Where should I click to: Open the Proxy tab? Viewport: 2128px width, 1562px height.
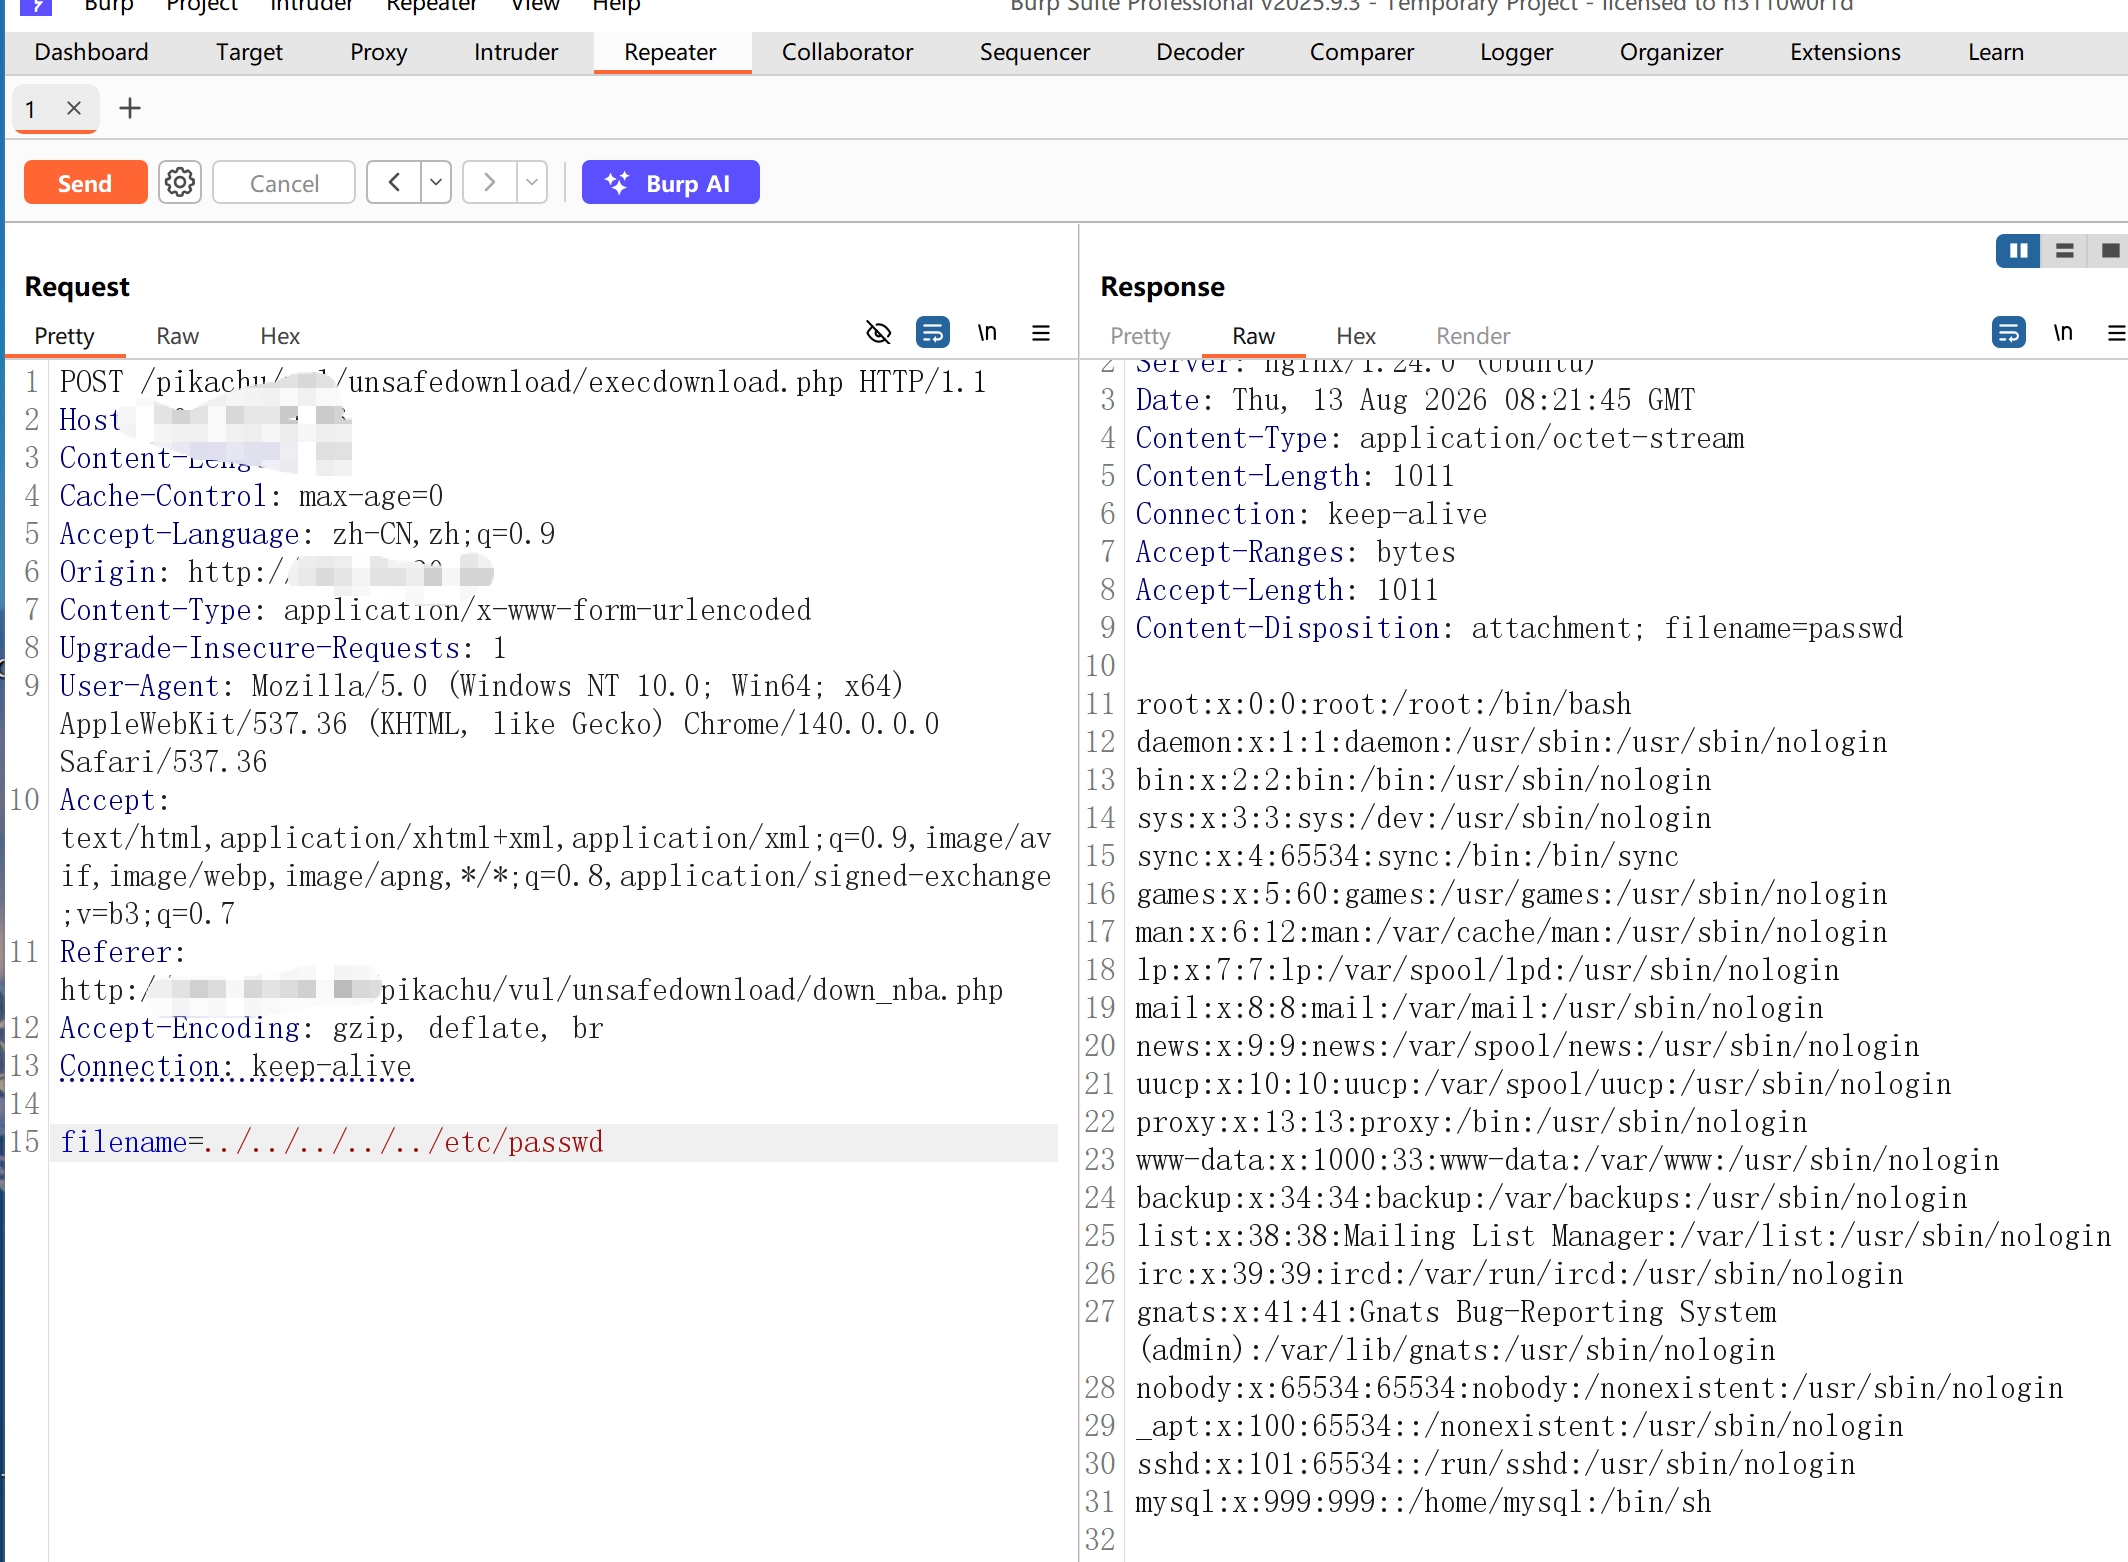pyautogui.click(x=378, y=52)
